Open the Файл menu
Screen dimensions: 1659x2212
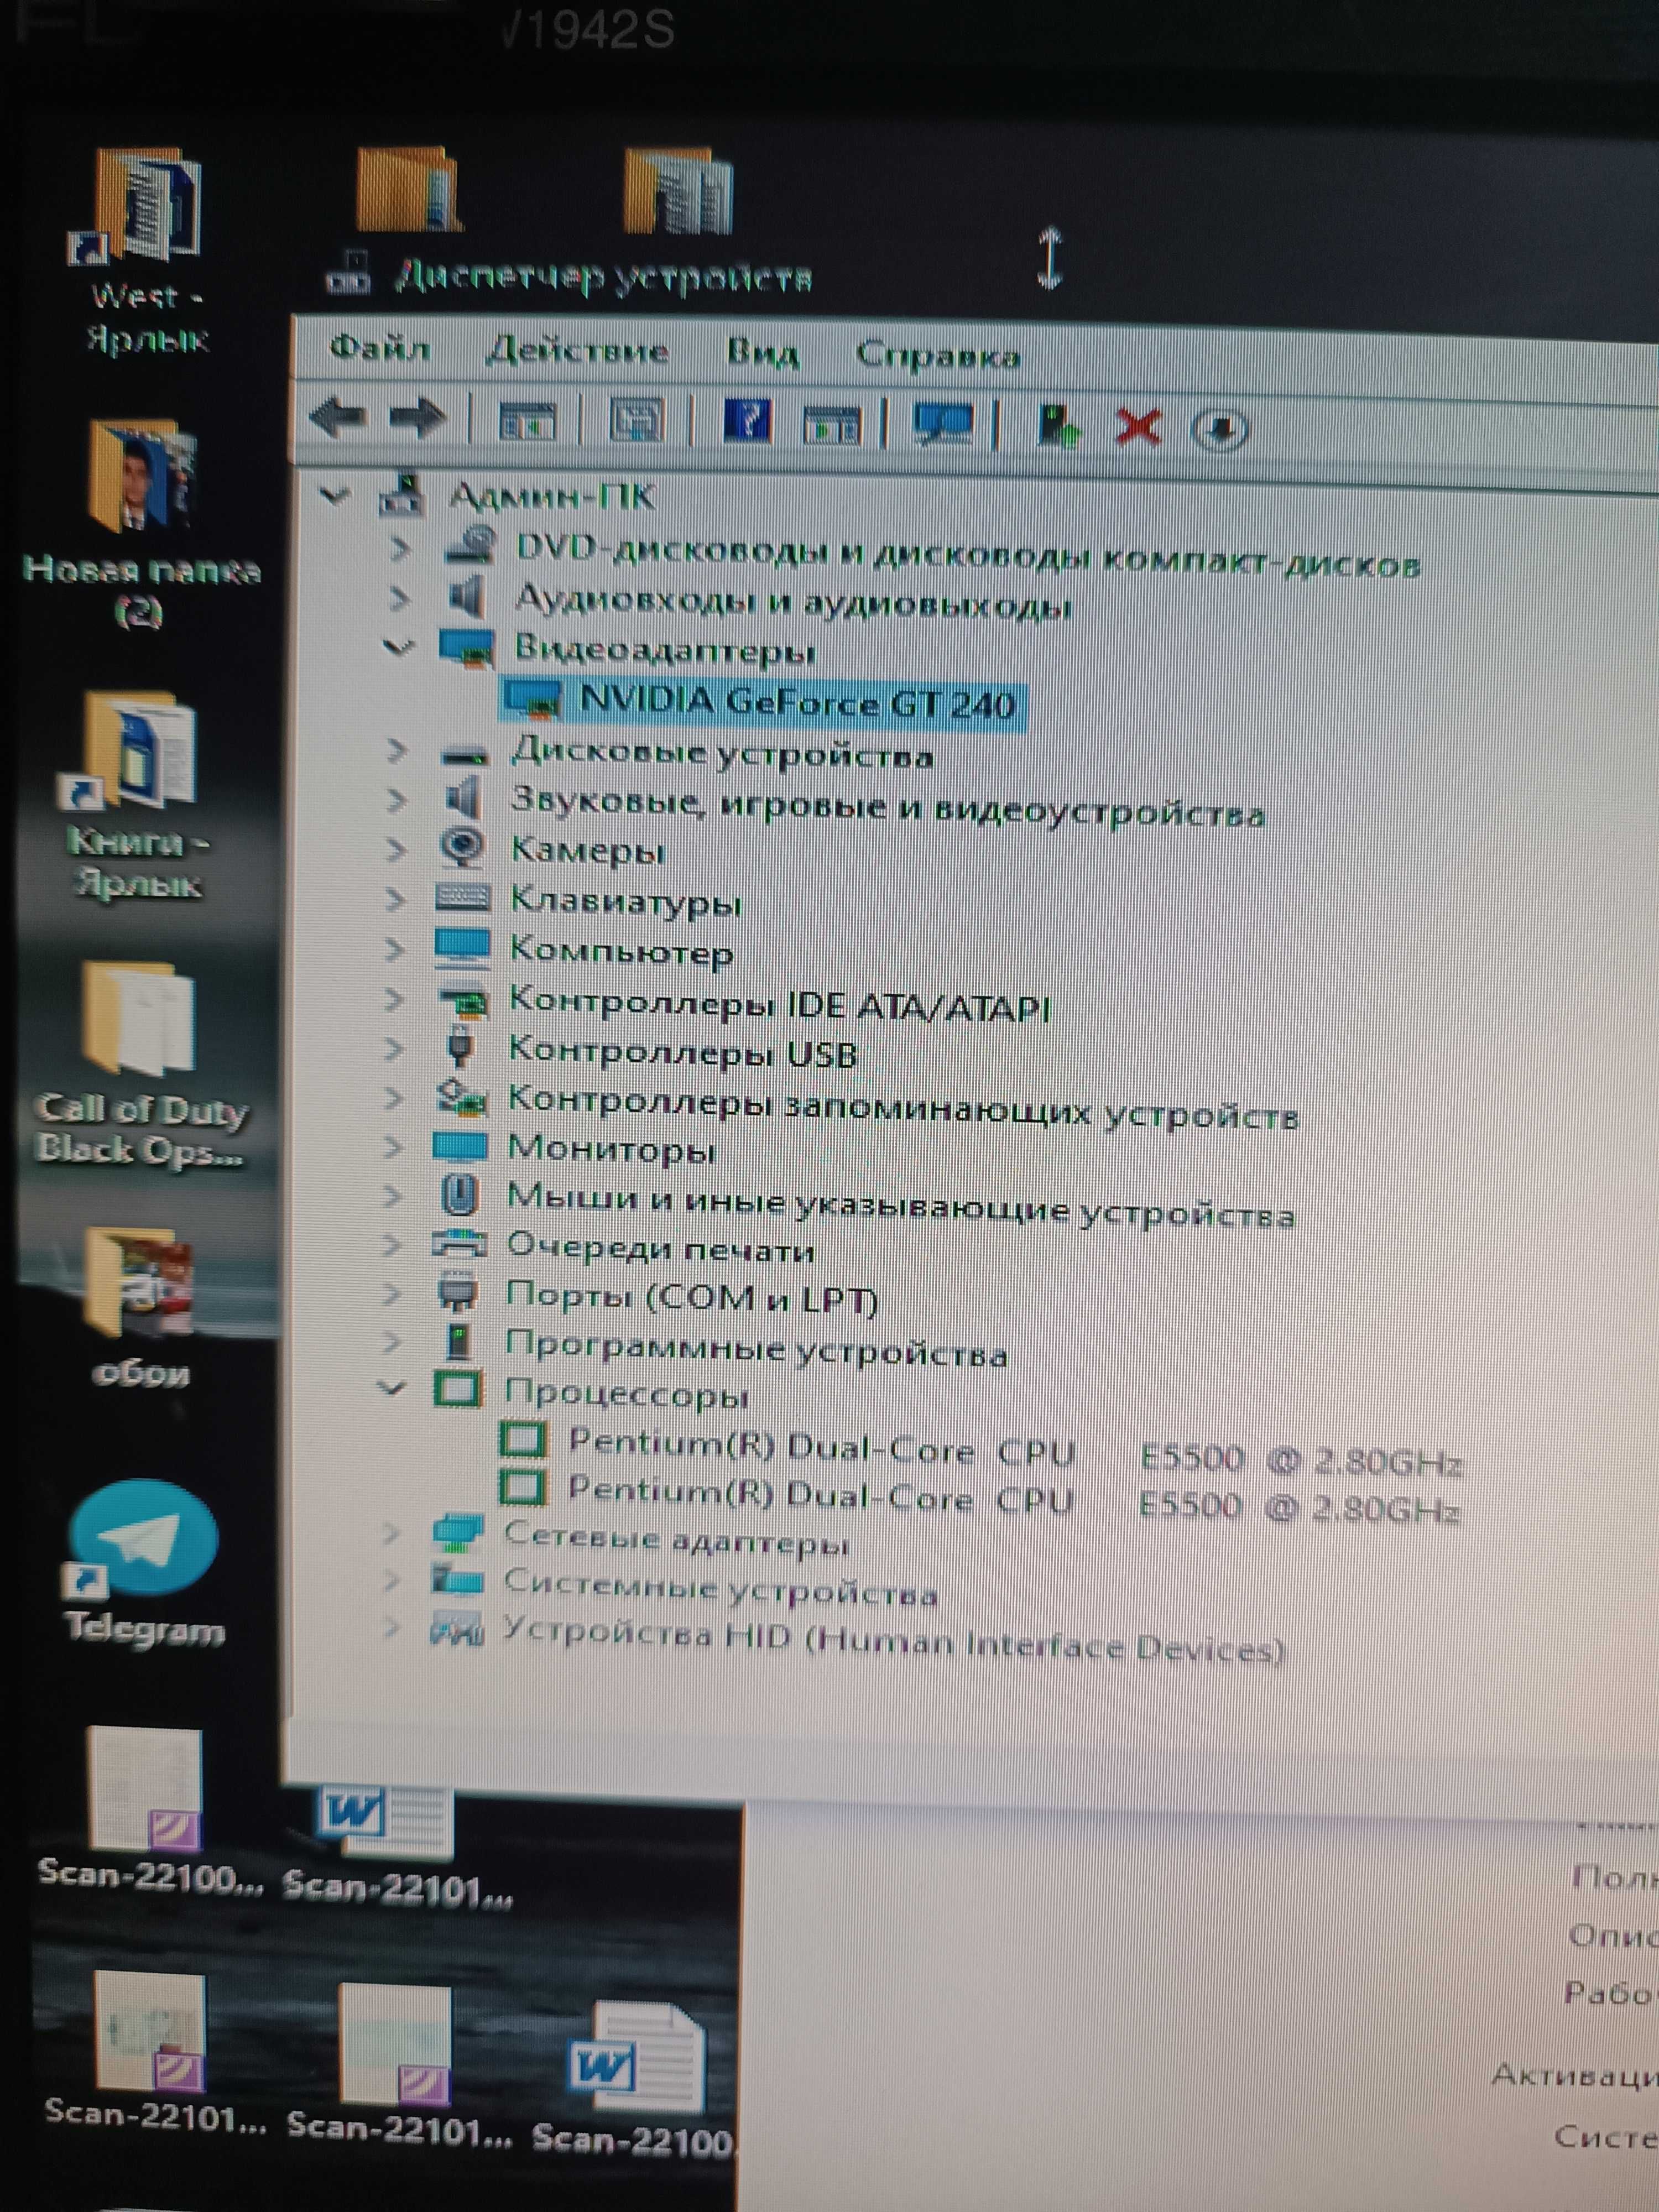(380, 348)
